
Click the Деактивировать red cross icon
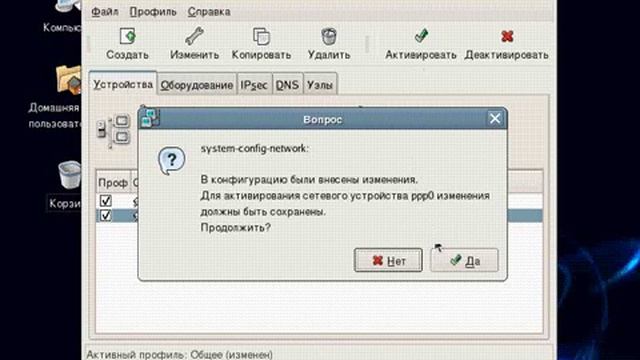[507, 36]
